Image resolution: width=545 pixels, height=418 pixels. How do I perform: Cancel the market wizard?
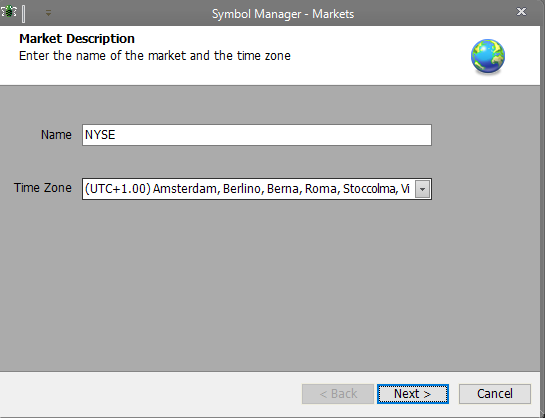coord(495,394)
